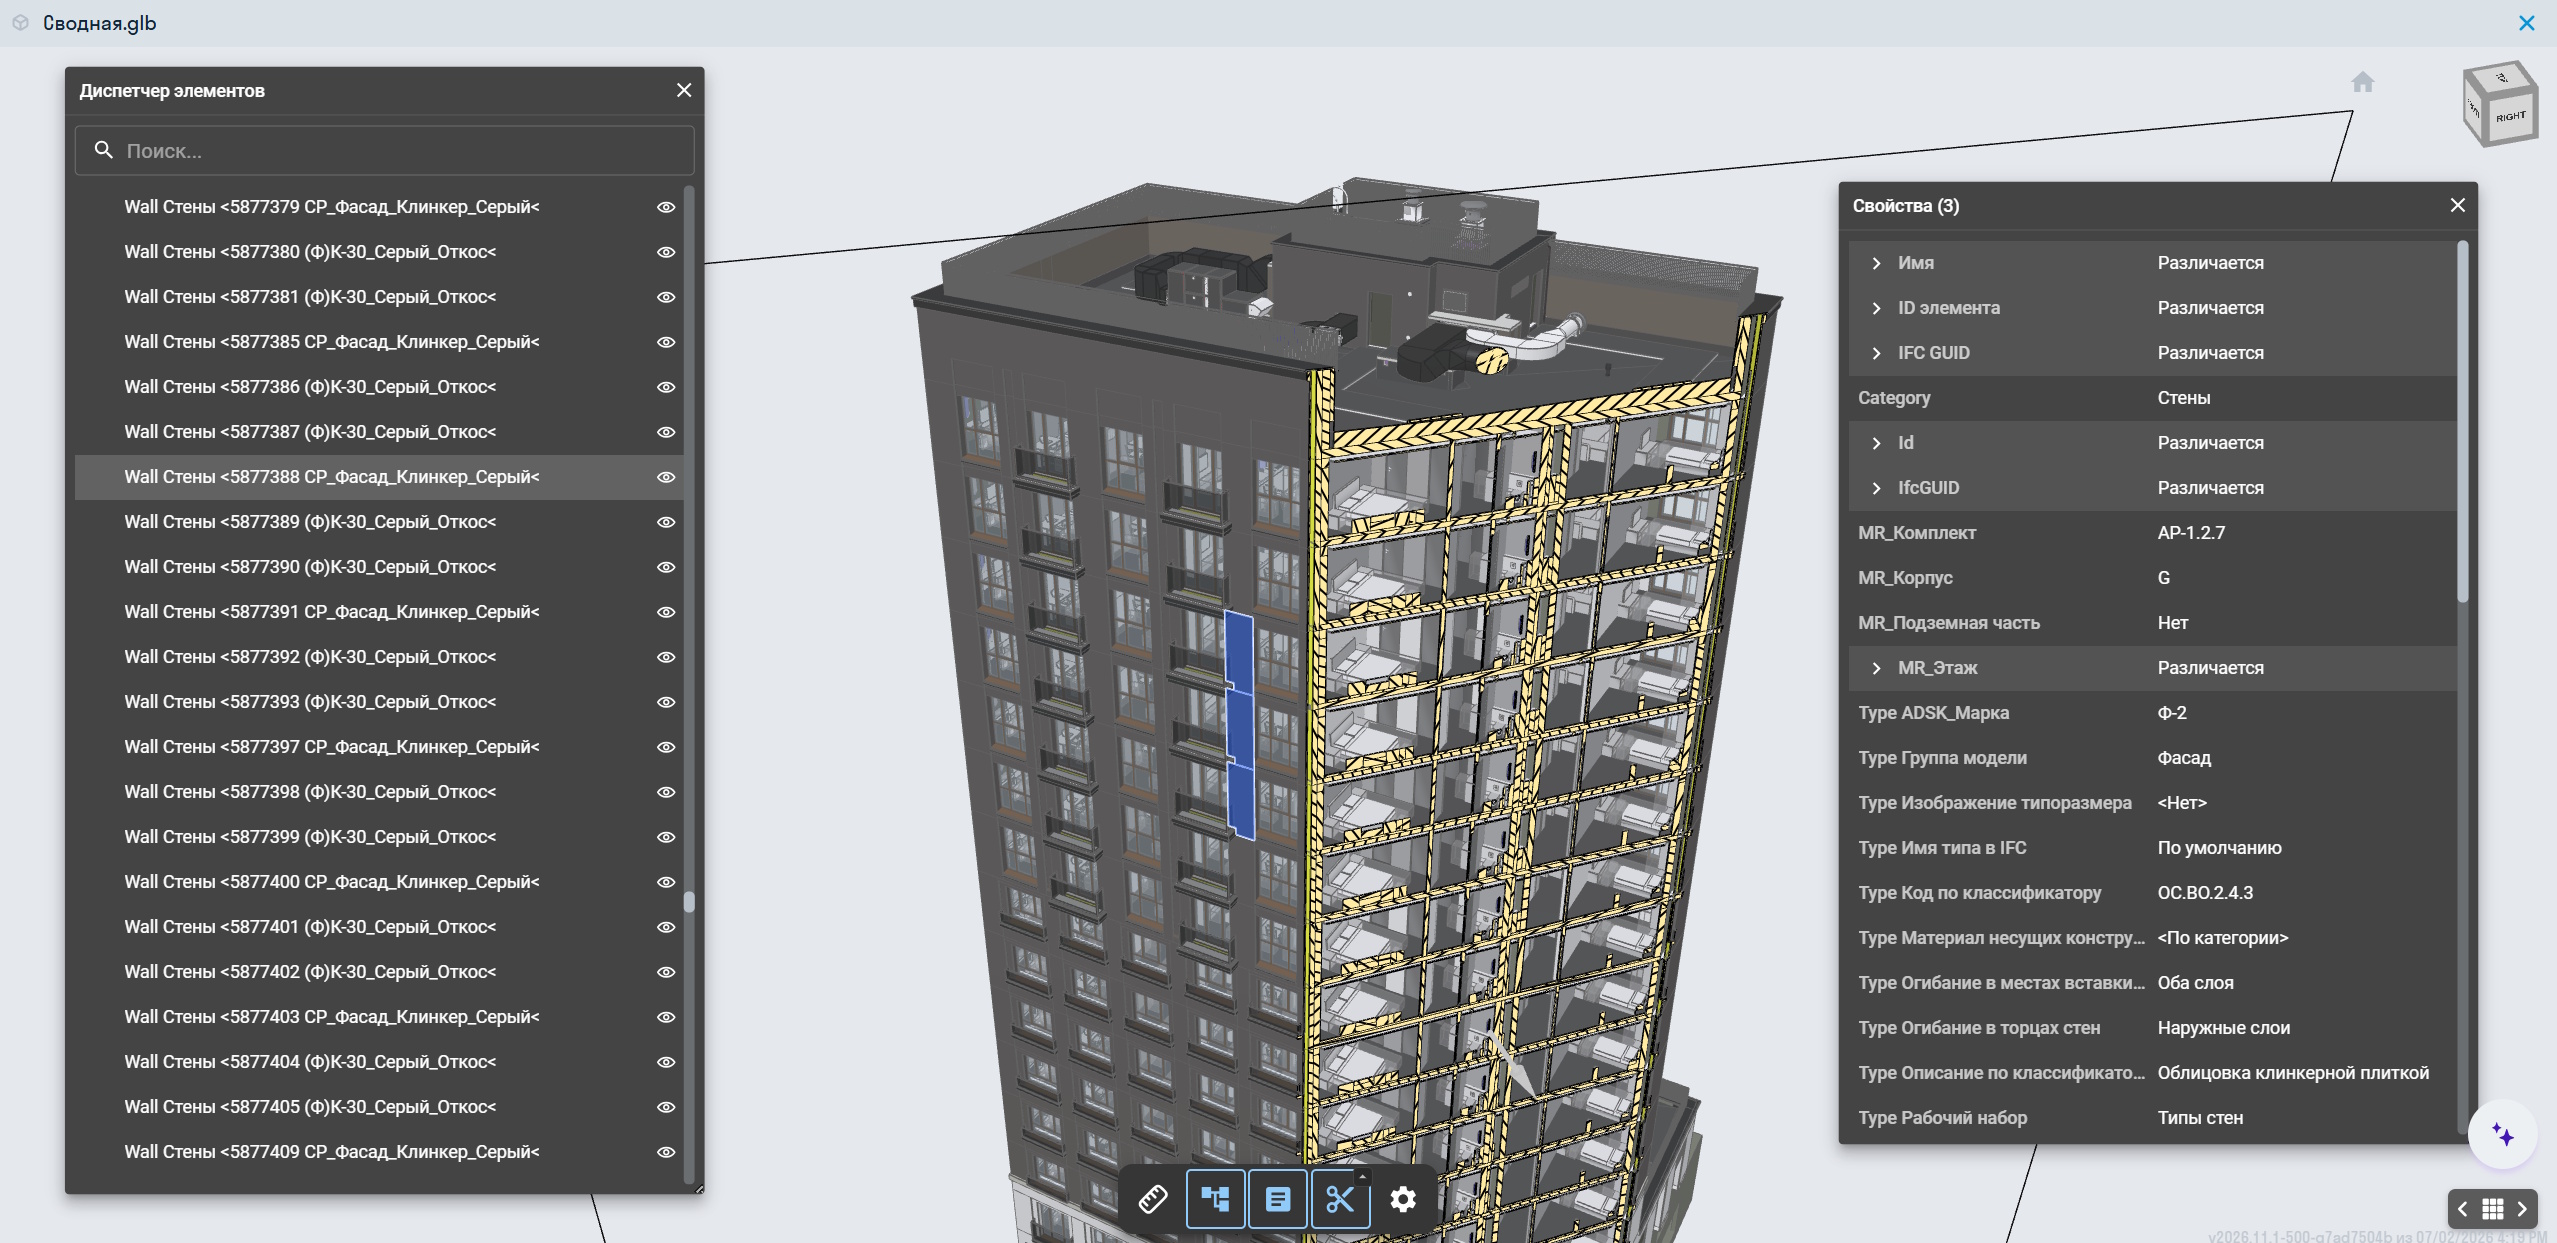Toggle the properties panel icon

(x=1278, y=1199)
